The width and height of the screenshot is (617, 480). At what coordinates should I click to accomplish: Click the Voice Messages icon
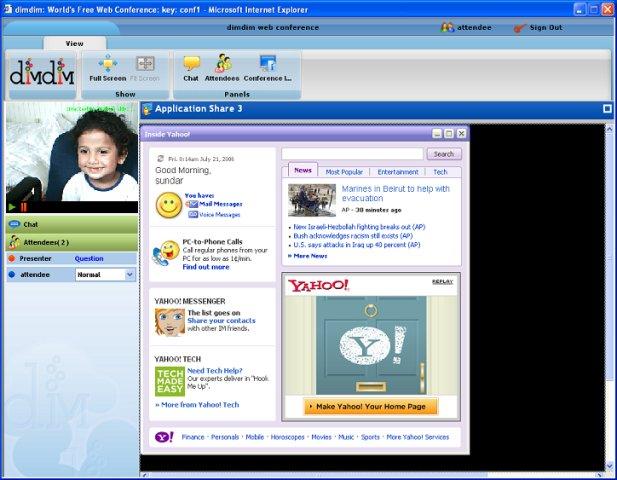coord(193,214)
